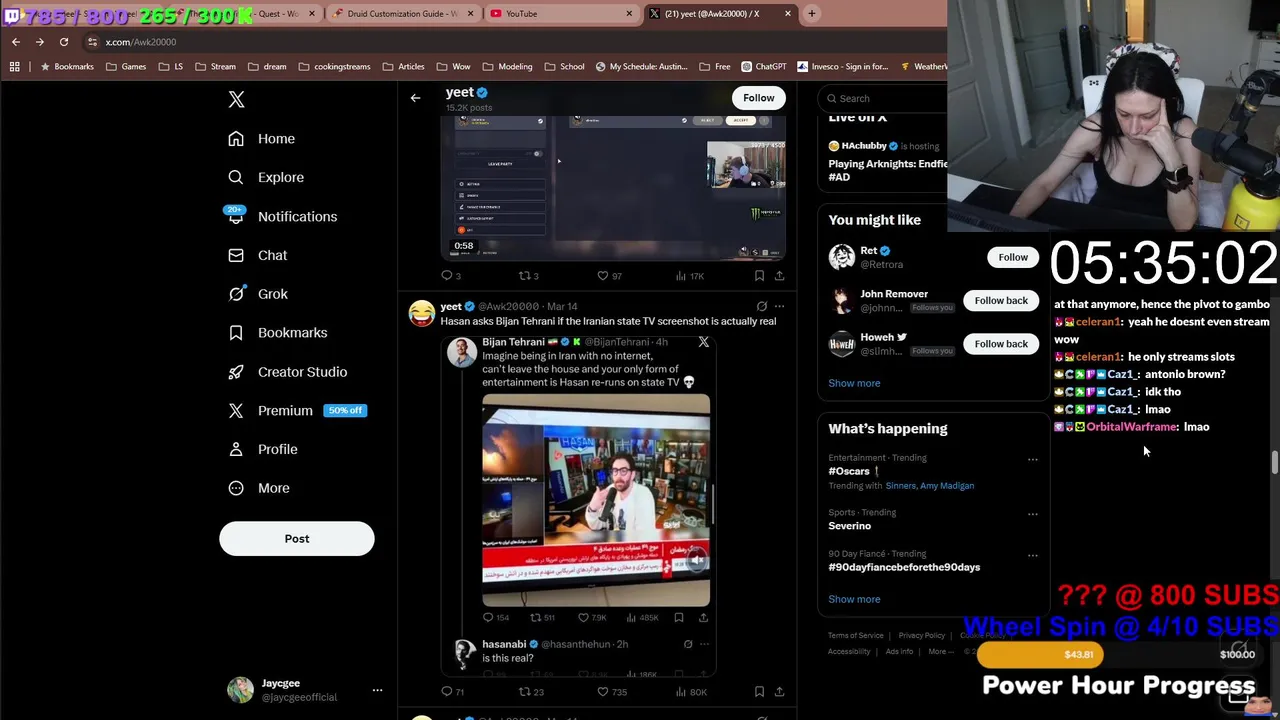Repost the video post with 3 reposts
This screenshot has width=1280, height=720.
click(528, 276)
